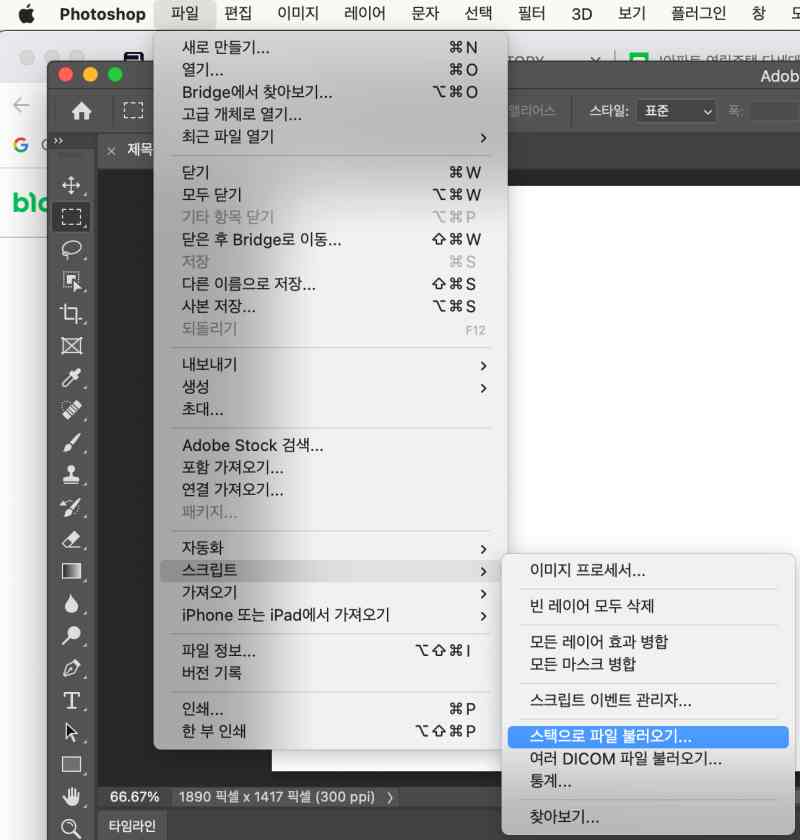Switch to the 타임라인 panel tab

tap(132, 826)
